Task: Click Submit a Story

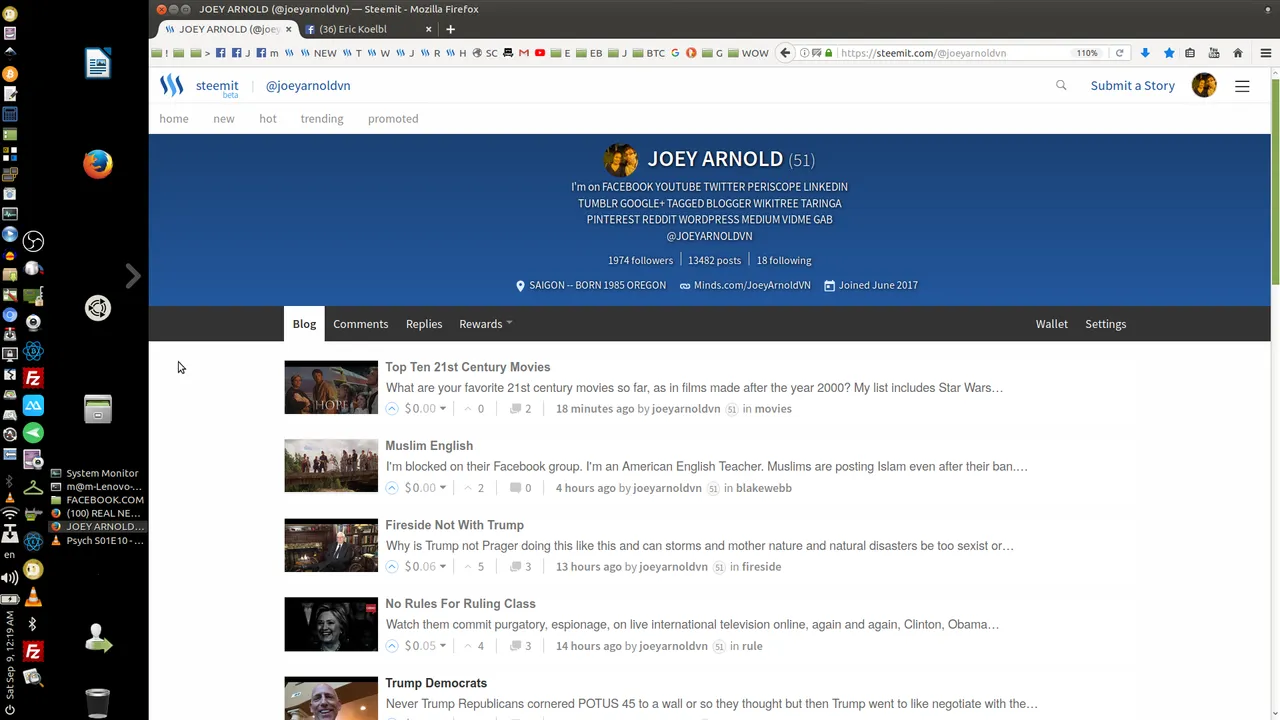Action: point(1132,85)
